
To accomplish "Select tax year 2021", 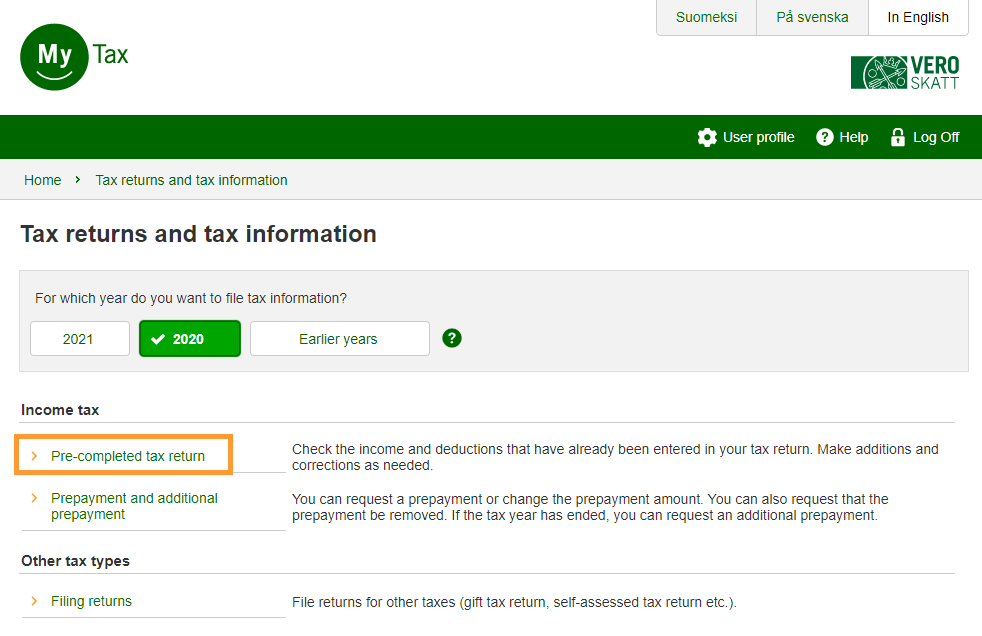I will click(79, 339).
